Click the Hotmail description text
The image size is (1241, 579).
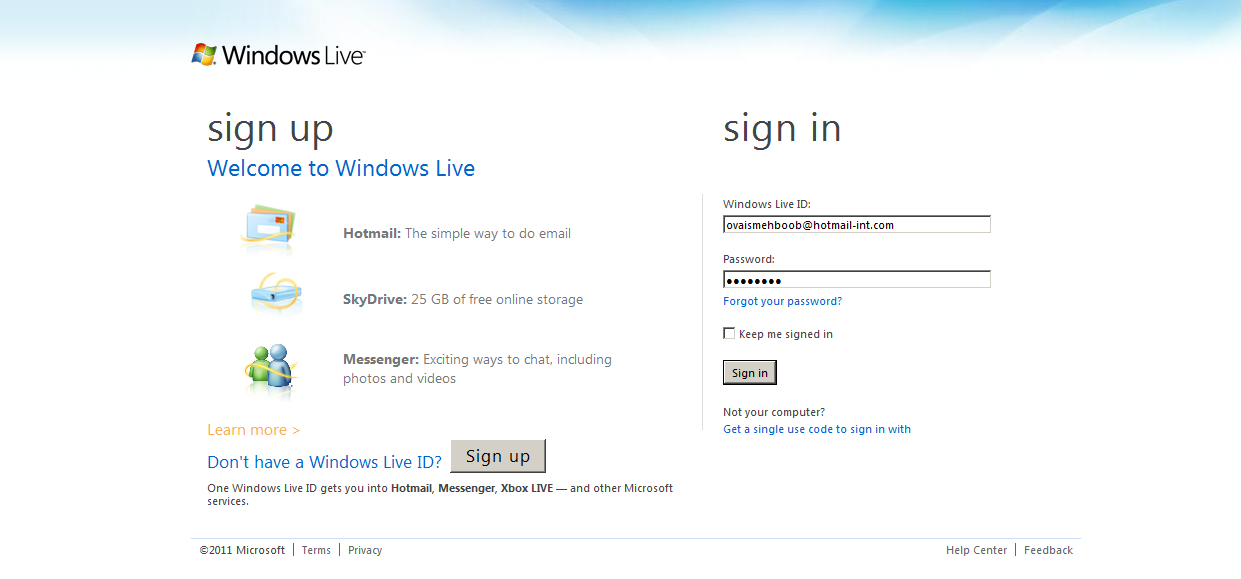[x=457, y=234]
